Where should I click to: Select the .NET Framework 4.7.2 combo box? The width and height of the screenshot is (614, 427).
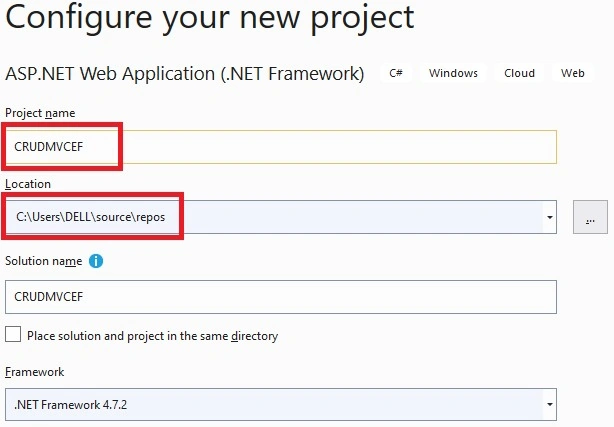coord(281,404)
